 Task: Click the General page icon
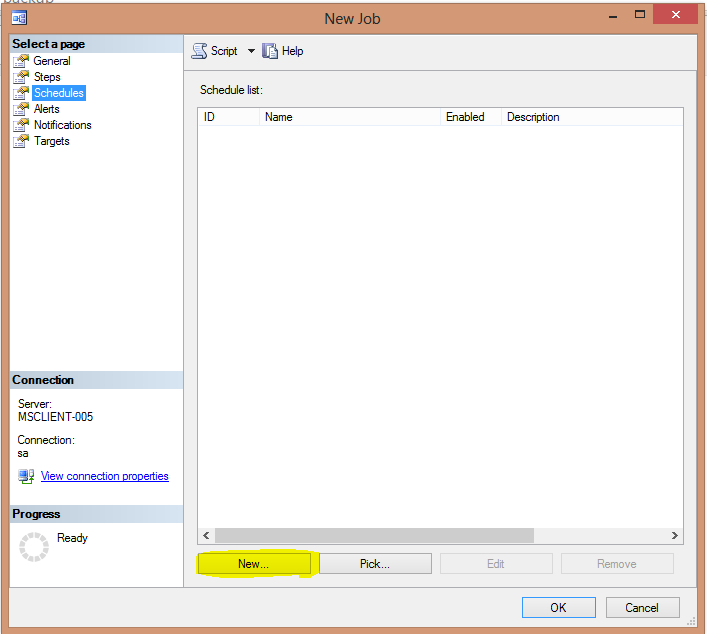point(21,61)
